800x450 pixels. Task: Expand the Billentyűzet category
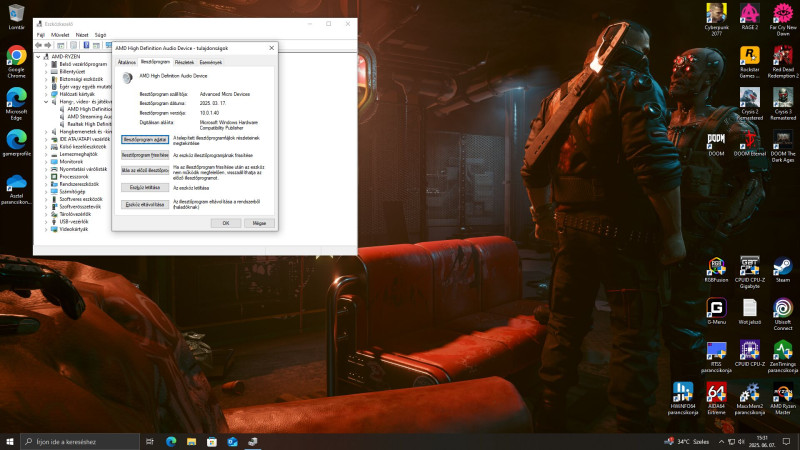(46, 72)
